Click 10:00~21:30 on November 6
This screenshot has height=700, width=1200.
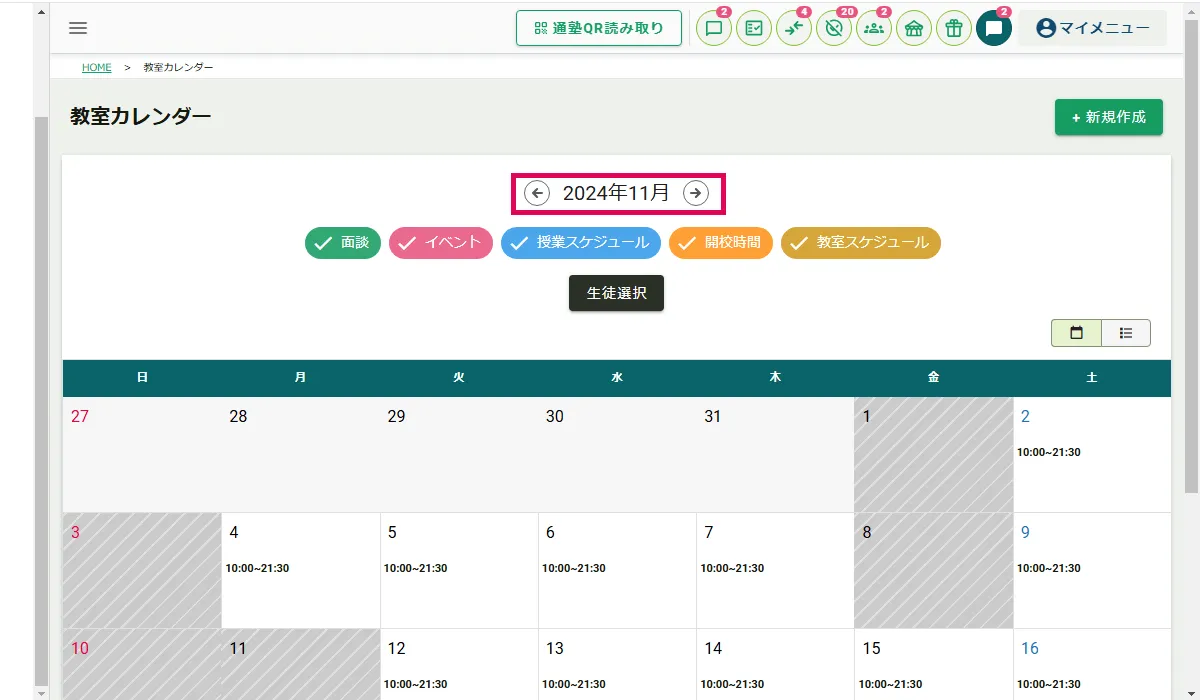point(574,568)
